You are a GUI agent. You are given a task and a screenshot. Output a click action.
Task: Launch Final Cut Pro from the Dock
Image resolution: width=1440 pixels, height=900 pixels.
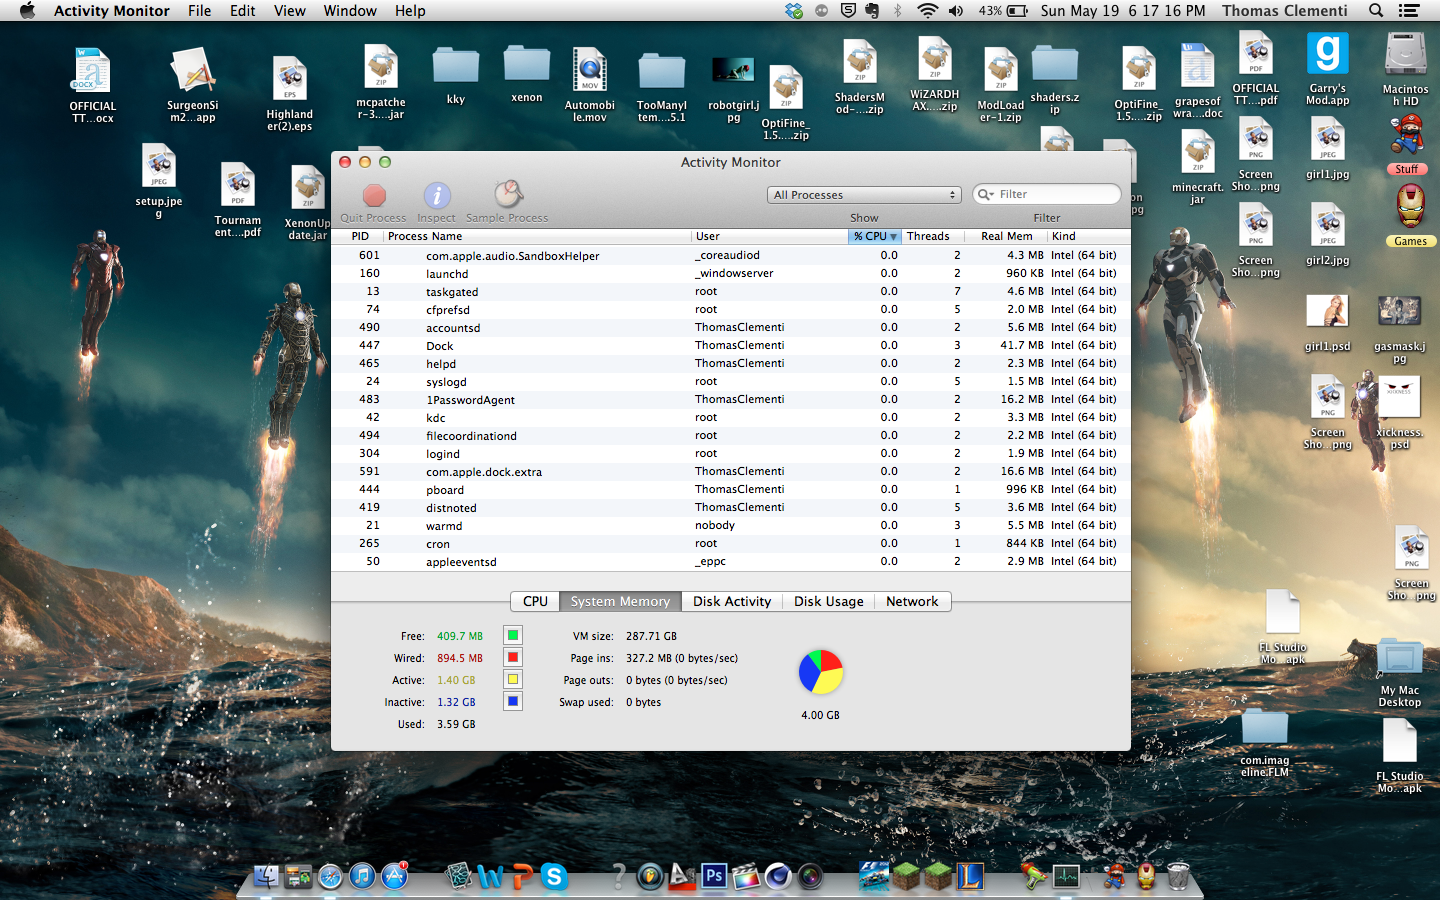click(x=746, y=877)
